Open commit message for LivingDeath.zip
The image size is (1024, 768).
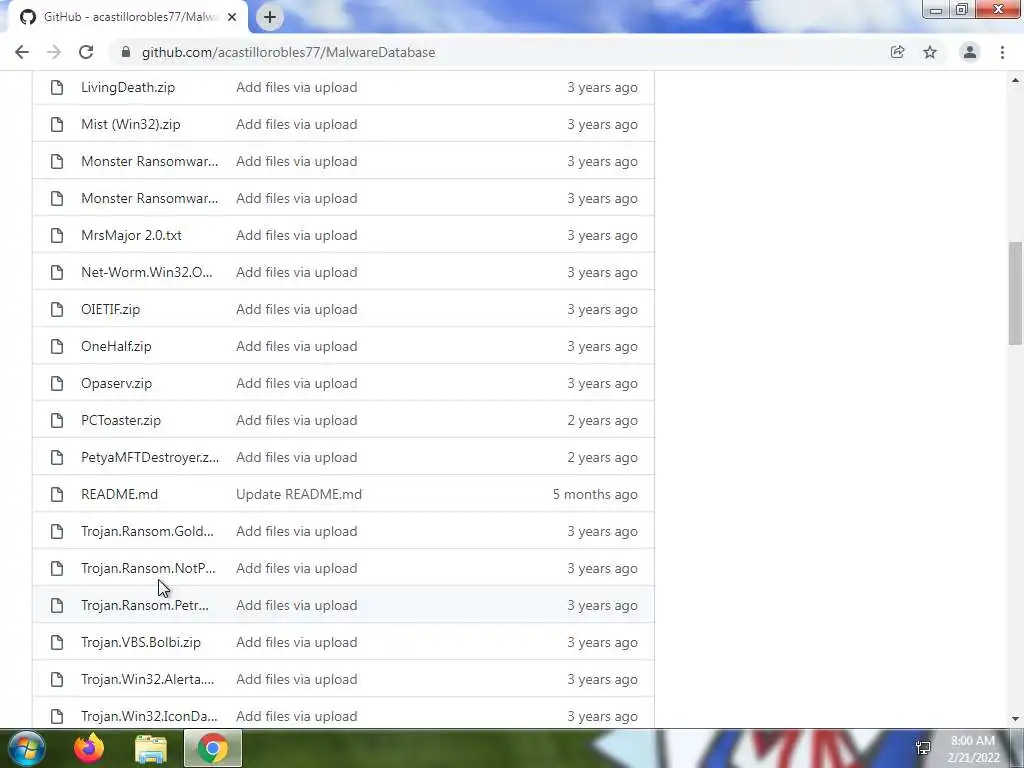(x=296, y=88)
